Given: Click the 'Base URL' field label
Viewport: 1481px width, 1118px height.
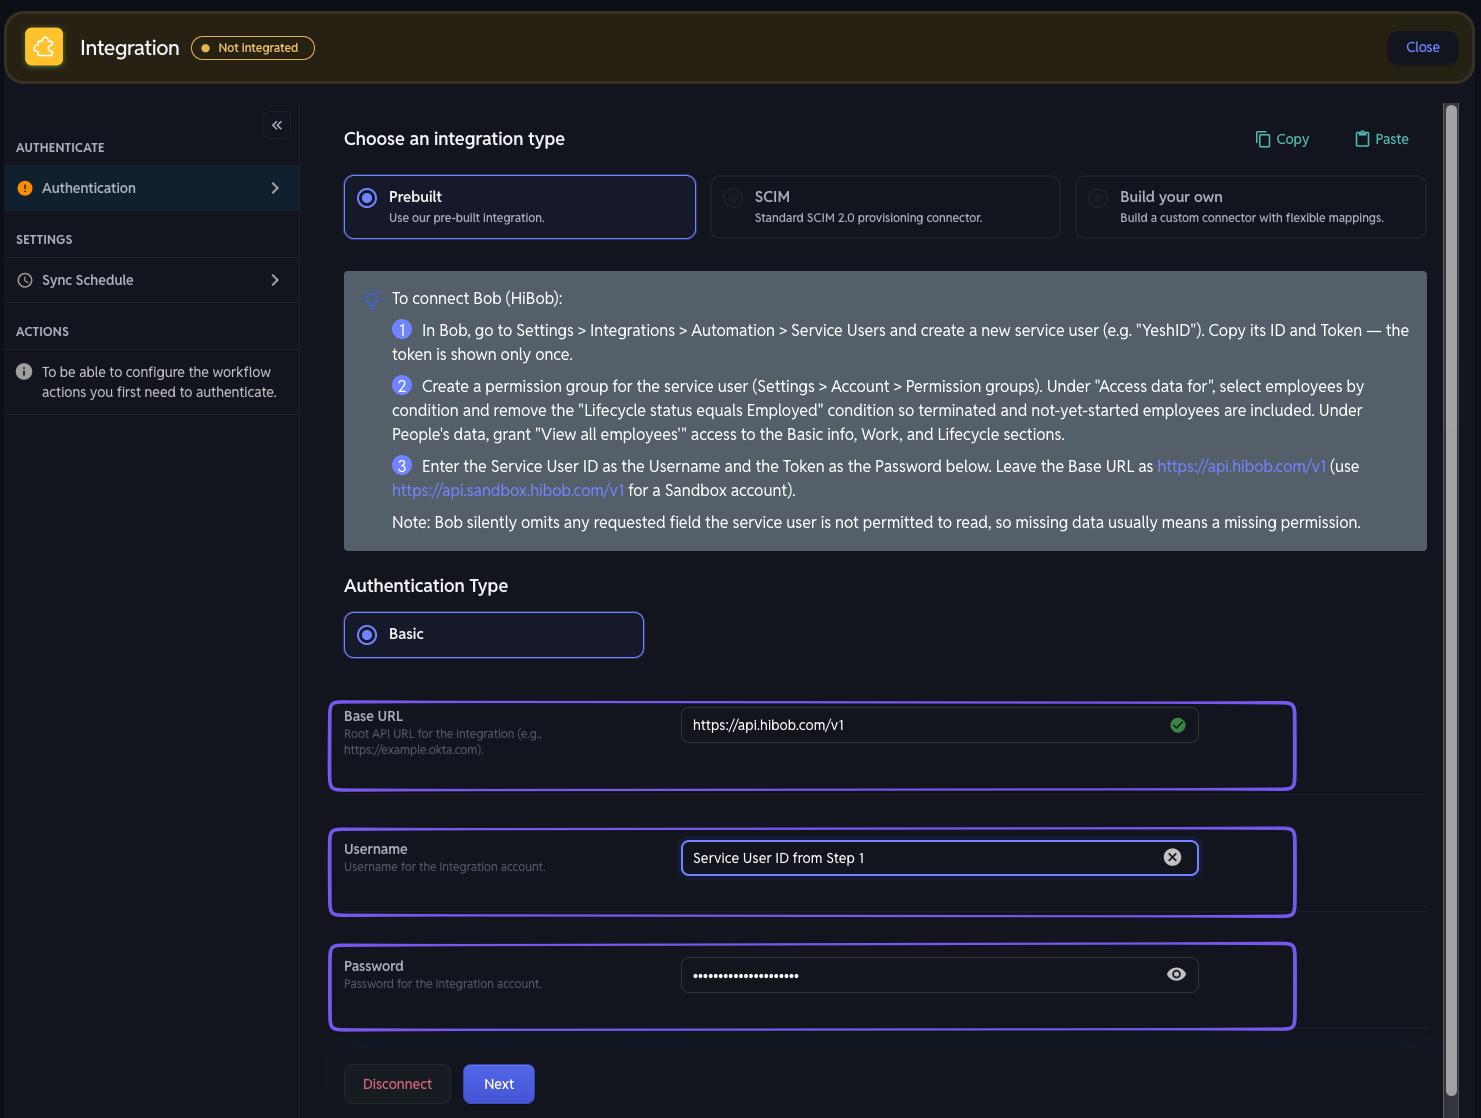Looking at the screenshot, I should [x=373, y=716].
